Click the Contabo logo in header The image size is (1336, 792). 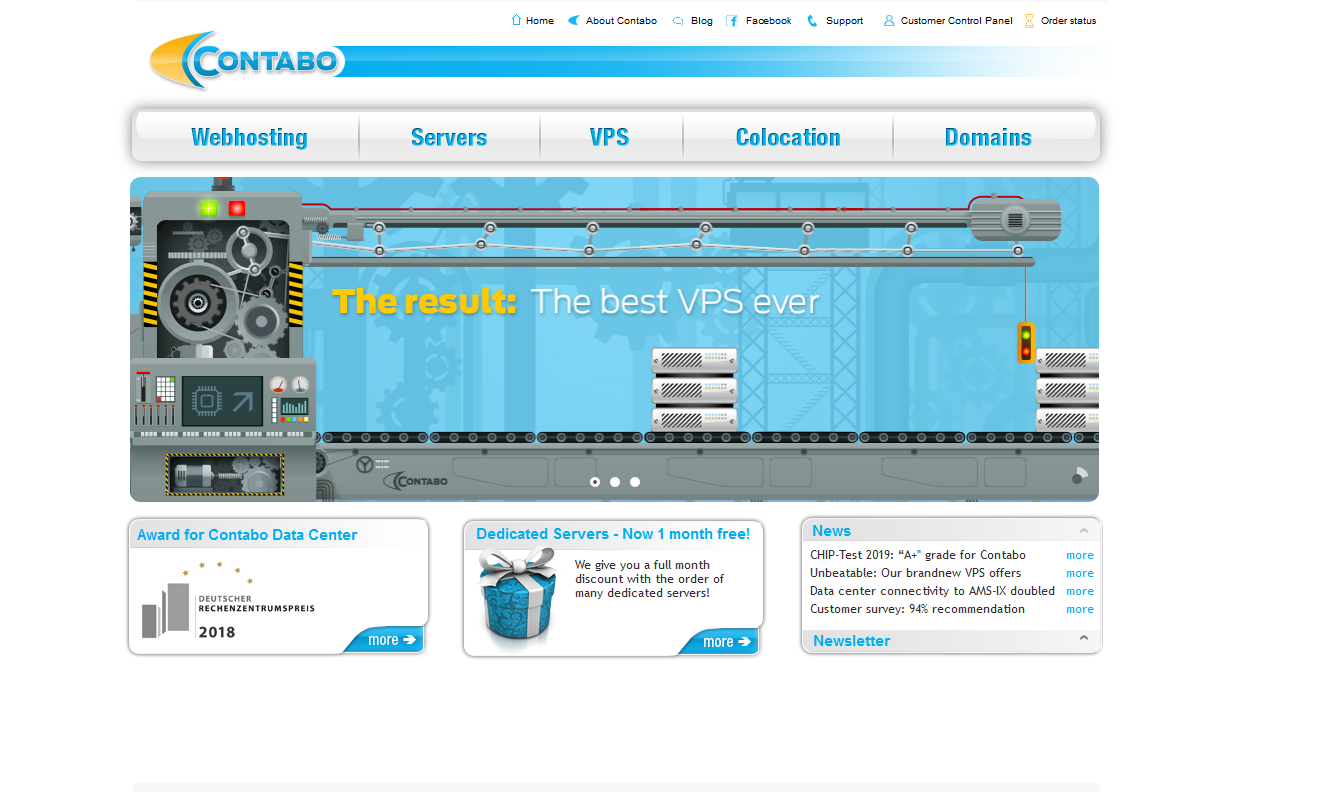[247, 60]
